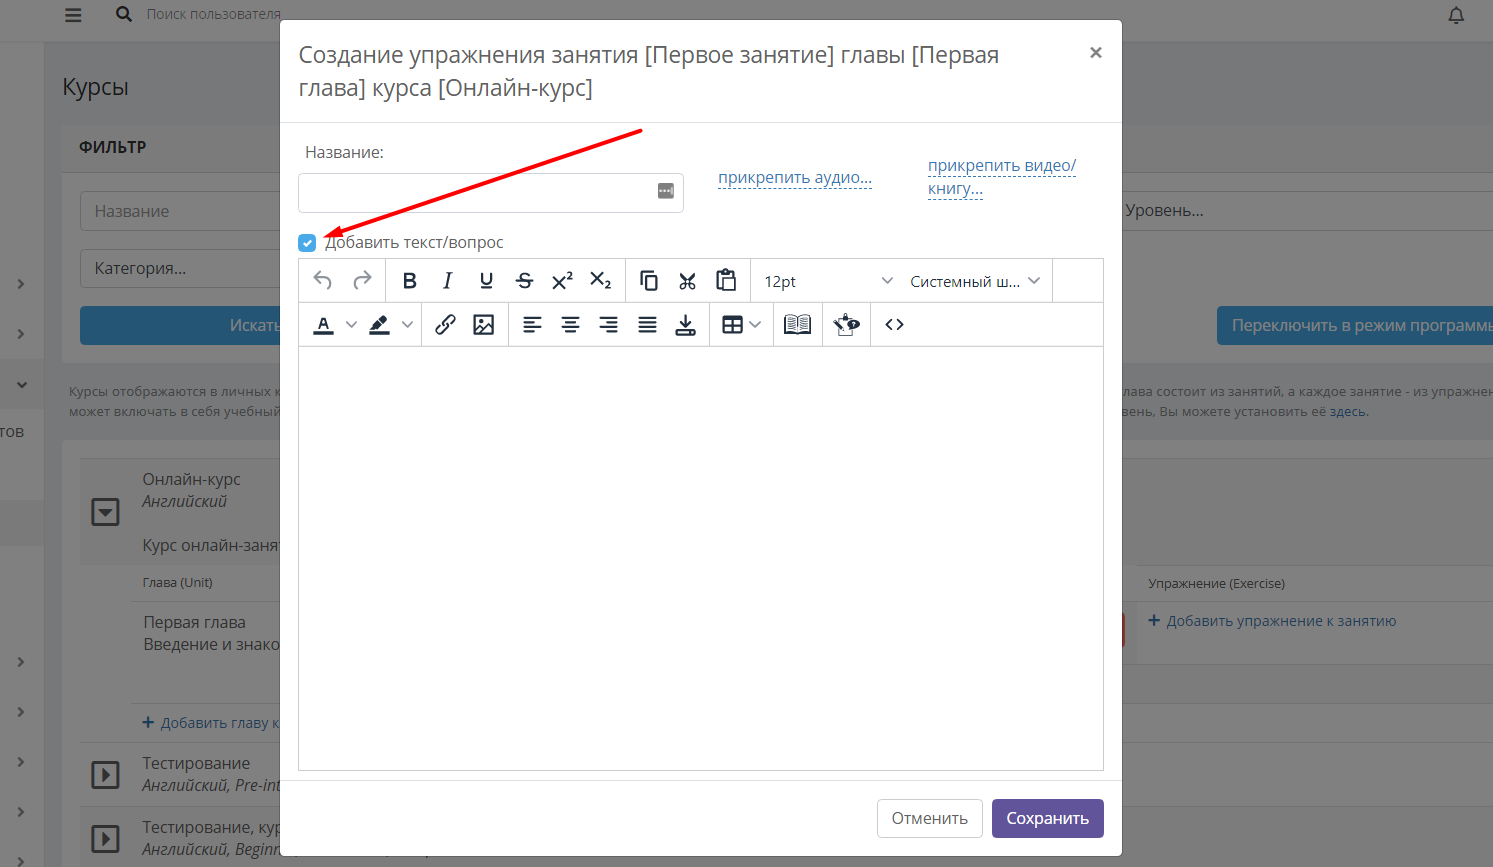The height and width of the screenshot is (867, 1493).
Task: Click the здесь link
Action: tap(1348, 412)
